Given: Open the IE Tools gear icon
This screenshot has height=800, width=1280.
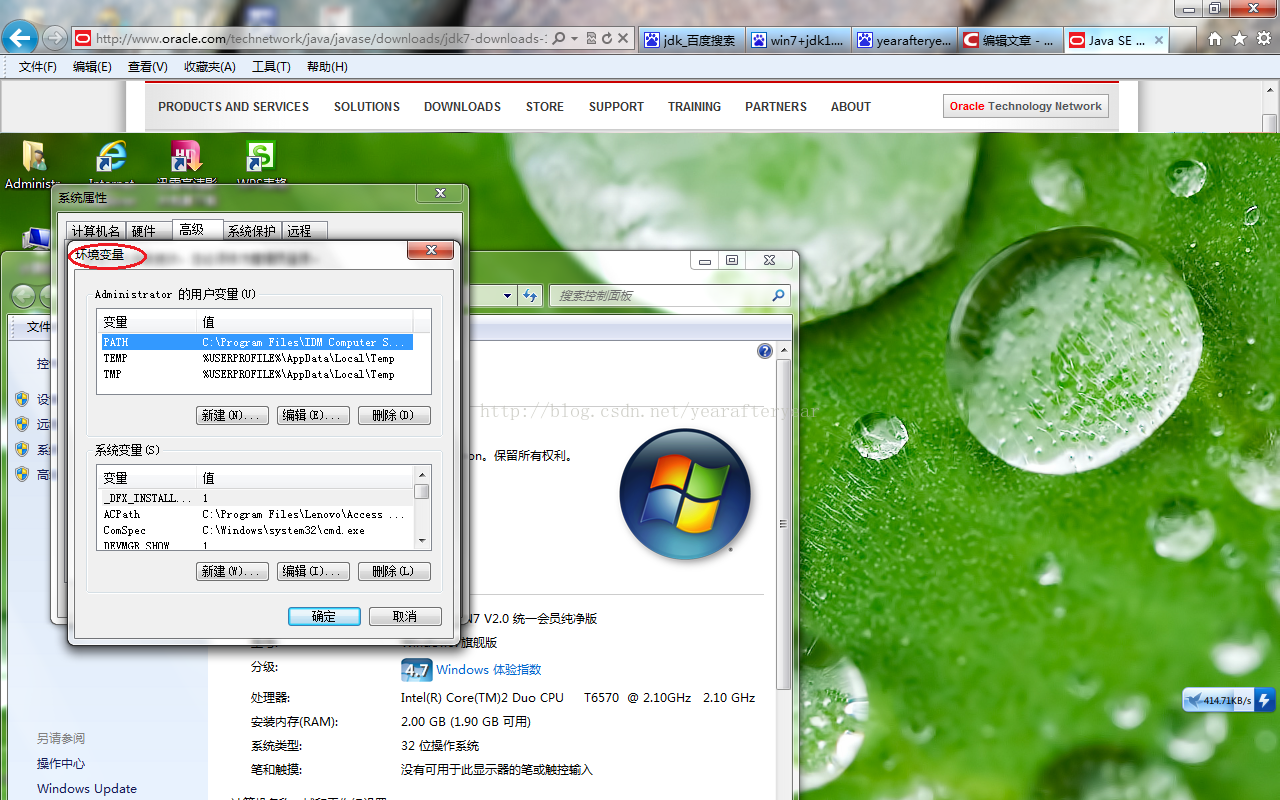Looking at the screenshot, I should [1262, 39].
